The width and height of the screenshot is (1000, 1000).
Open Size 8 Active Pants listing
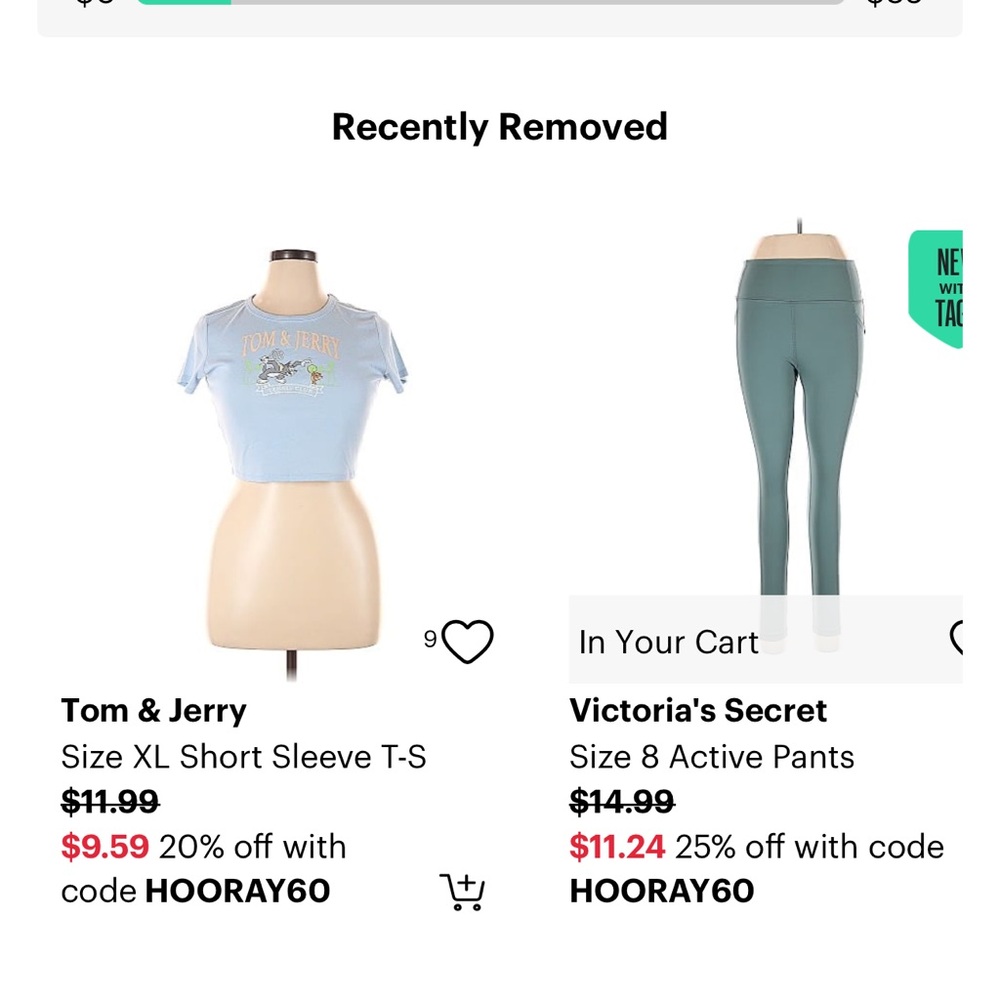point(712,757)
